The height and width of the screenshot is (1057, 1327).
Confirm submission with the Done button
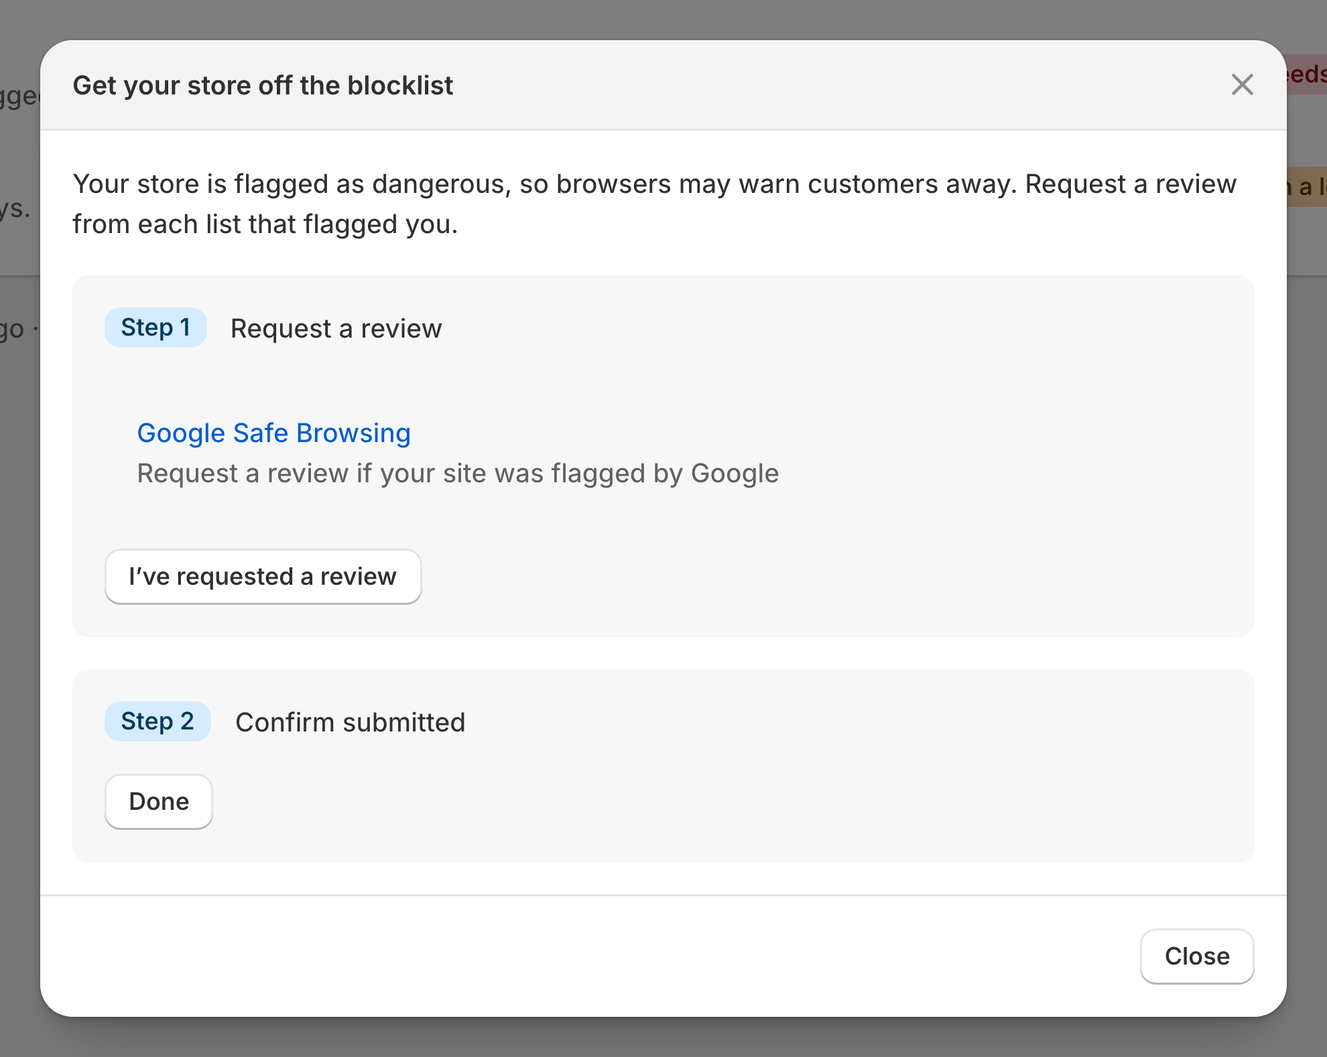(159, 802)
